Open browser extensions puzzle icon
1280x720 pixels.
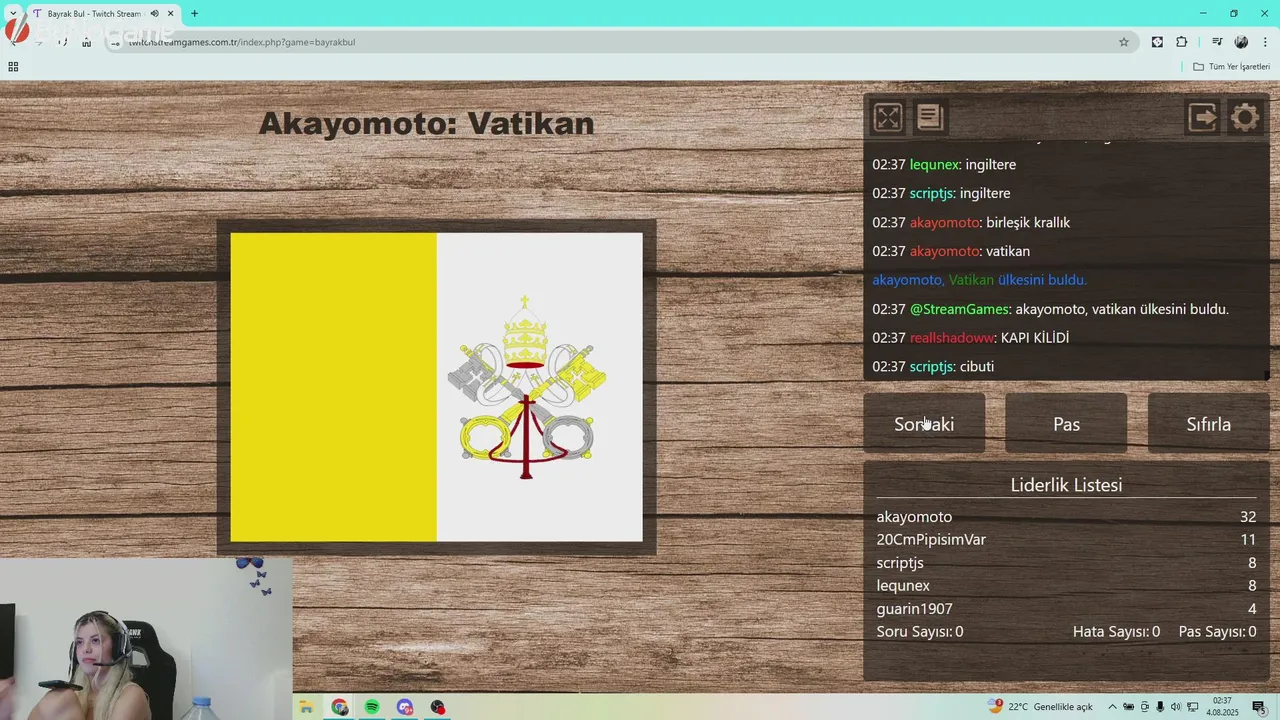pos(1182,42)
